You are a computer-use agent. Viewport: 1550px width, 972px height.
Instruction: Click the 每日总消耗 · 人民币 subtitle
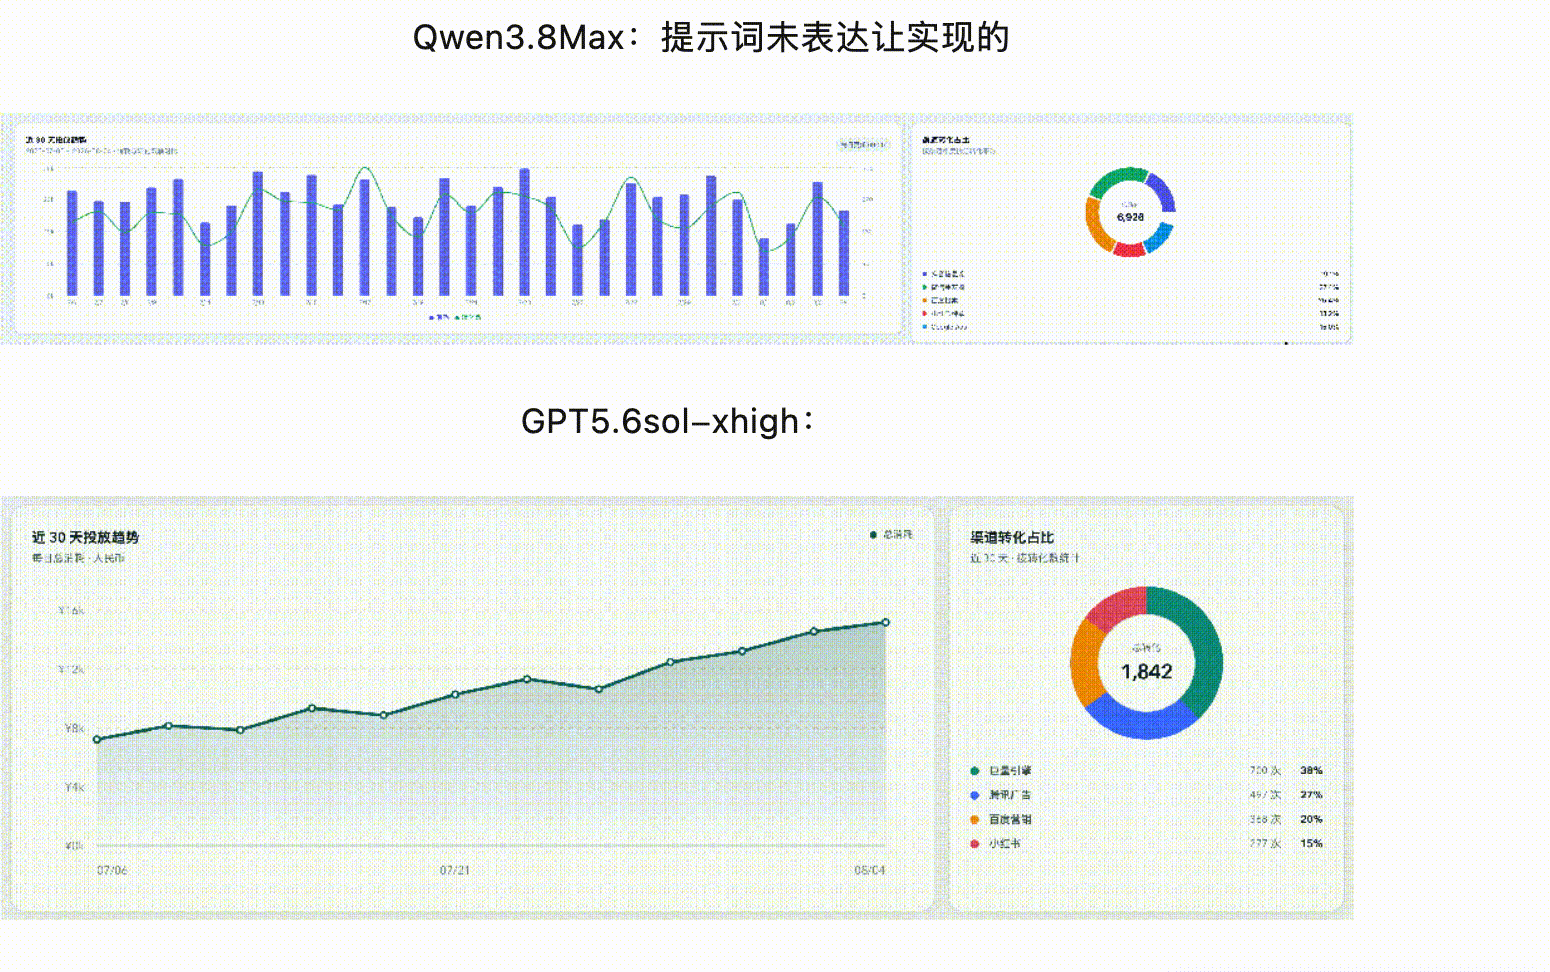pyautogui.click(x=78, y=559)
